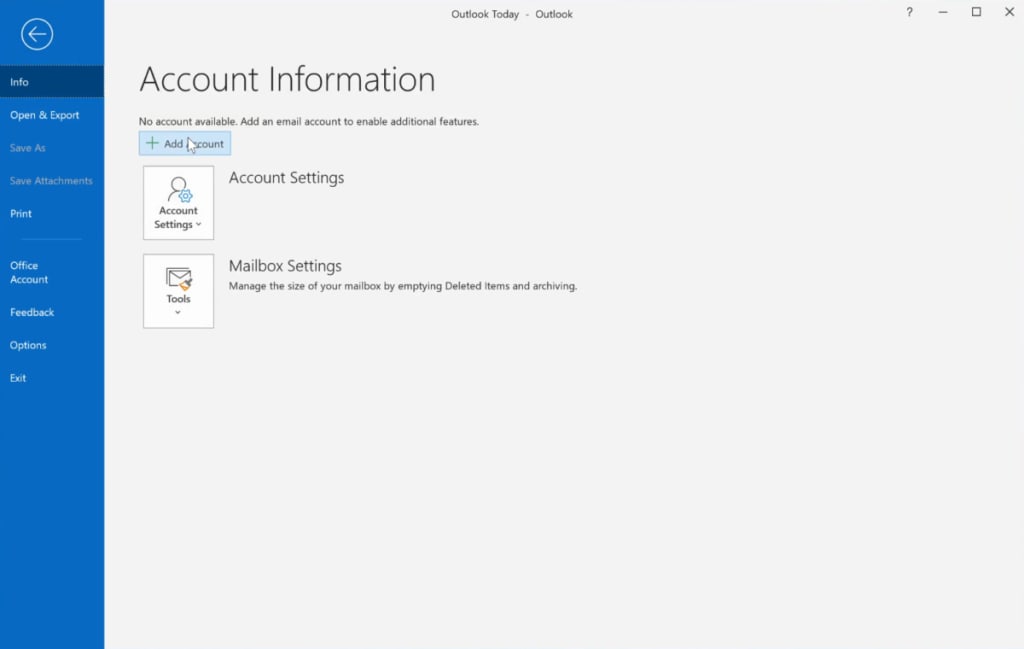Open the Open & Export section

click(44, 115)
